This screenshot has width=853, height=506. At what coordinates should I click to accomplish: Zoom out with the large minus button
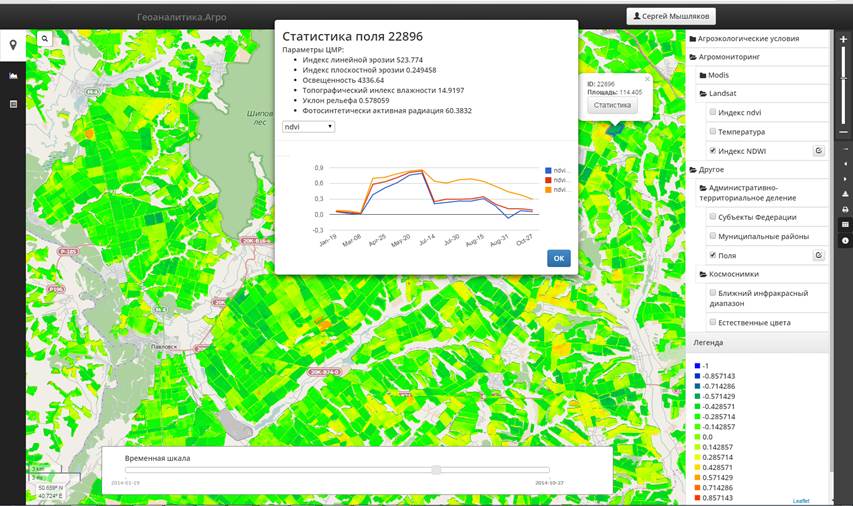point(843,132)
